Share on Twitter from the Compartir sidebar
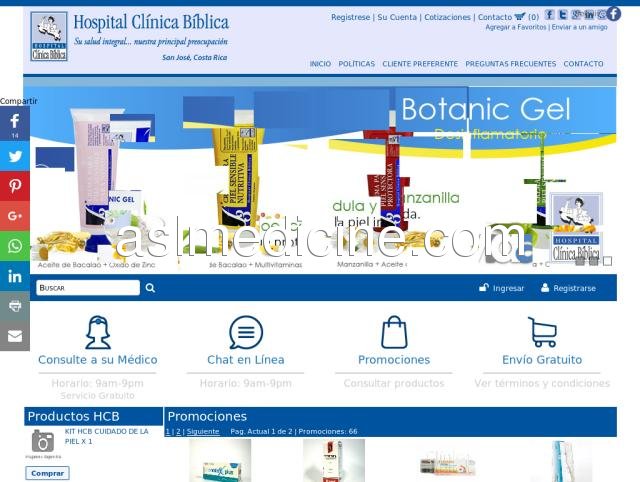640x482 pixels. pyautogui.click(x=15, y=156)
